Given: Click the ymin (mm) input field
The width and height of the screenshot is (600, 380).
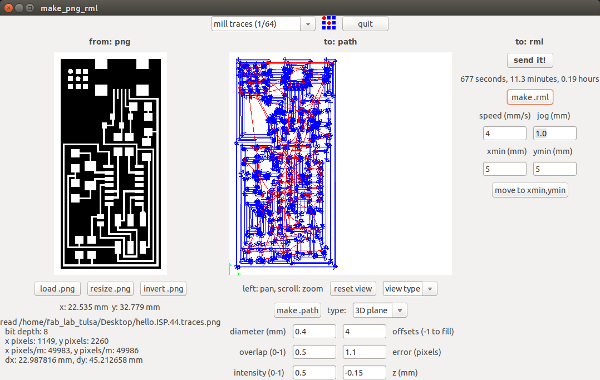Looking at the screenshot, I should [554, 169].
